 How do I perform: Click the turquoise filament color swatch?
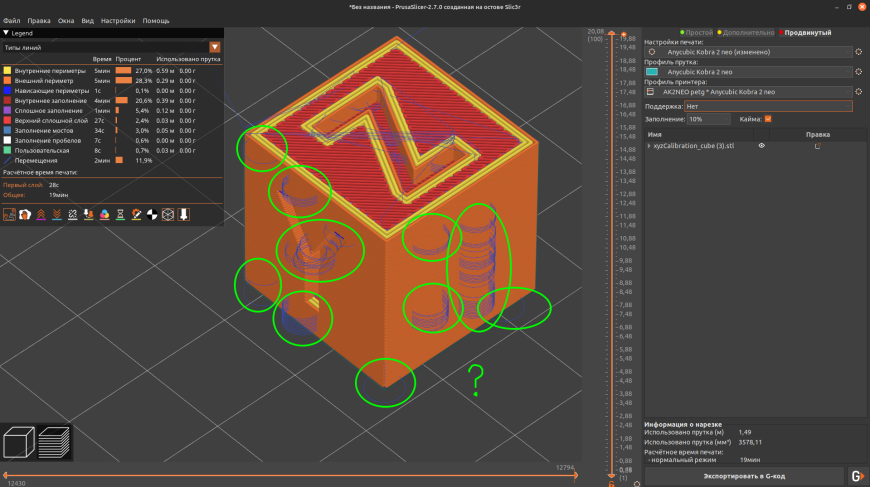(652, 72)
